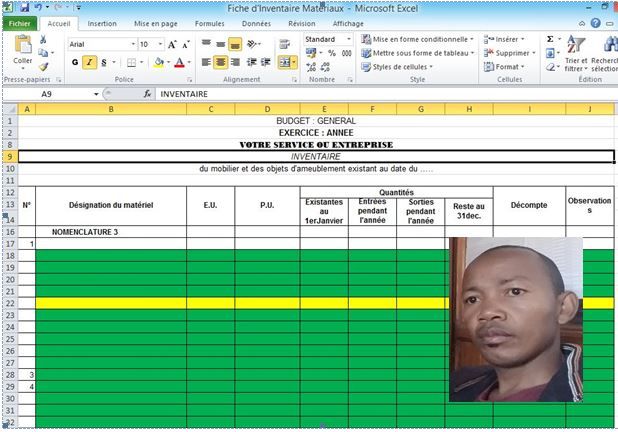The image size is (618, 432).
Task: Toggle underline S formatting
Action: pos(104,62)
